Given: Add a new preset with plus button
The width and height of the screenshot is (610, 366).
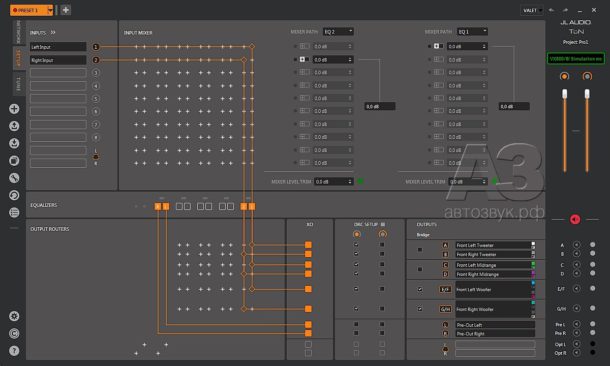Looking at the screenshot, I should click(66, 10).
